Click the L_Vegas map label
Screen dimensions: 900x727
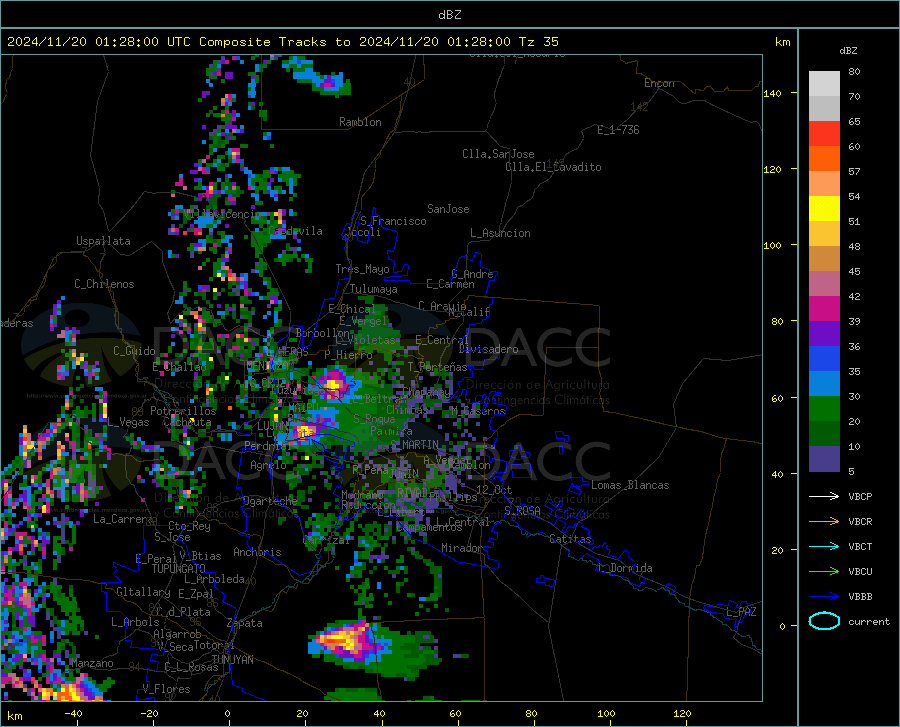pyautogui.click(x=129, y=422)
